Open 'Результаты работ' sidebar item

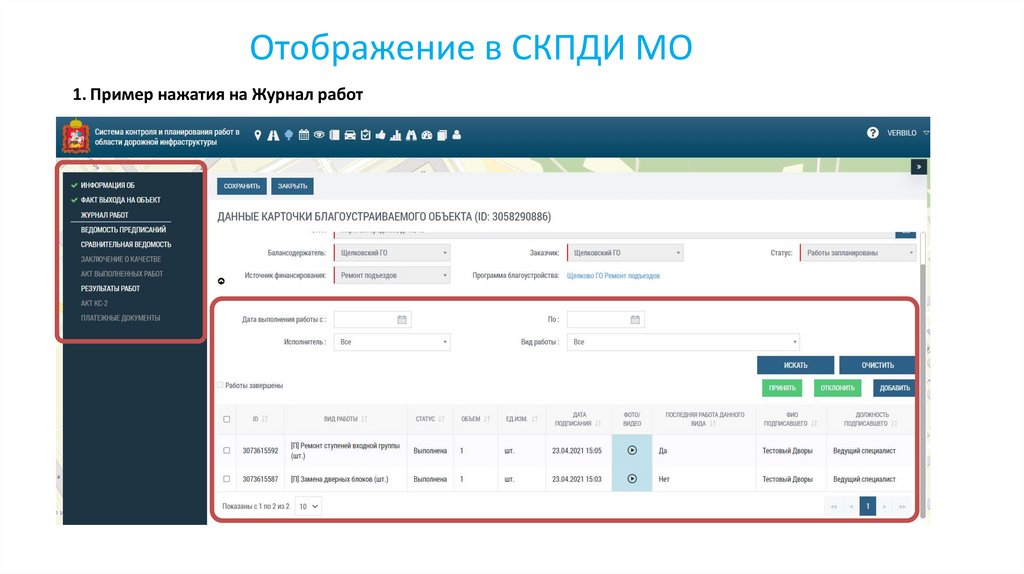click(x=110, y=289)
